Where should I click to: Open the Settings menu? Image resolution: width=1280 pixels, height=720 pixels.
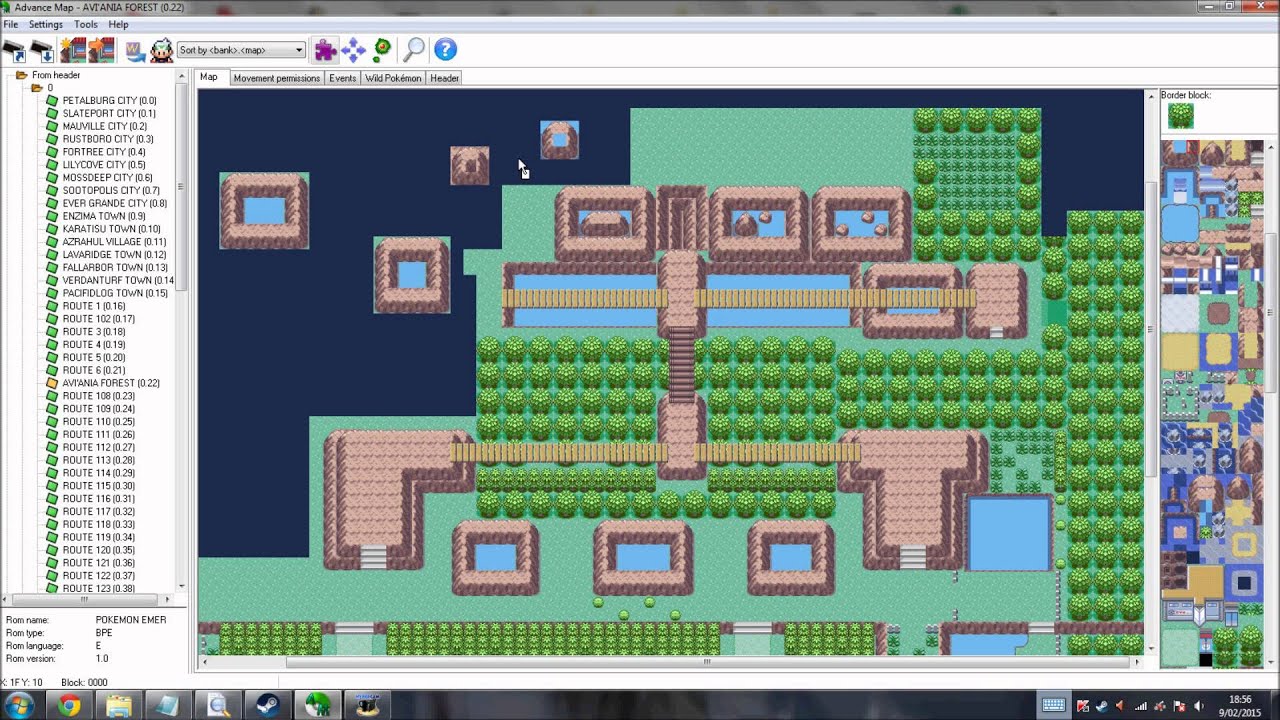[x=46, y=24]
